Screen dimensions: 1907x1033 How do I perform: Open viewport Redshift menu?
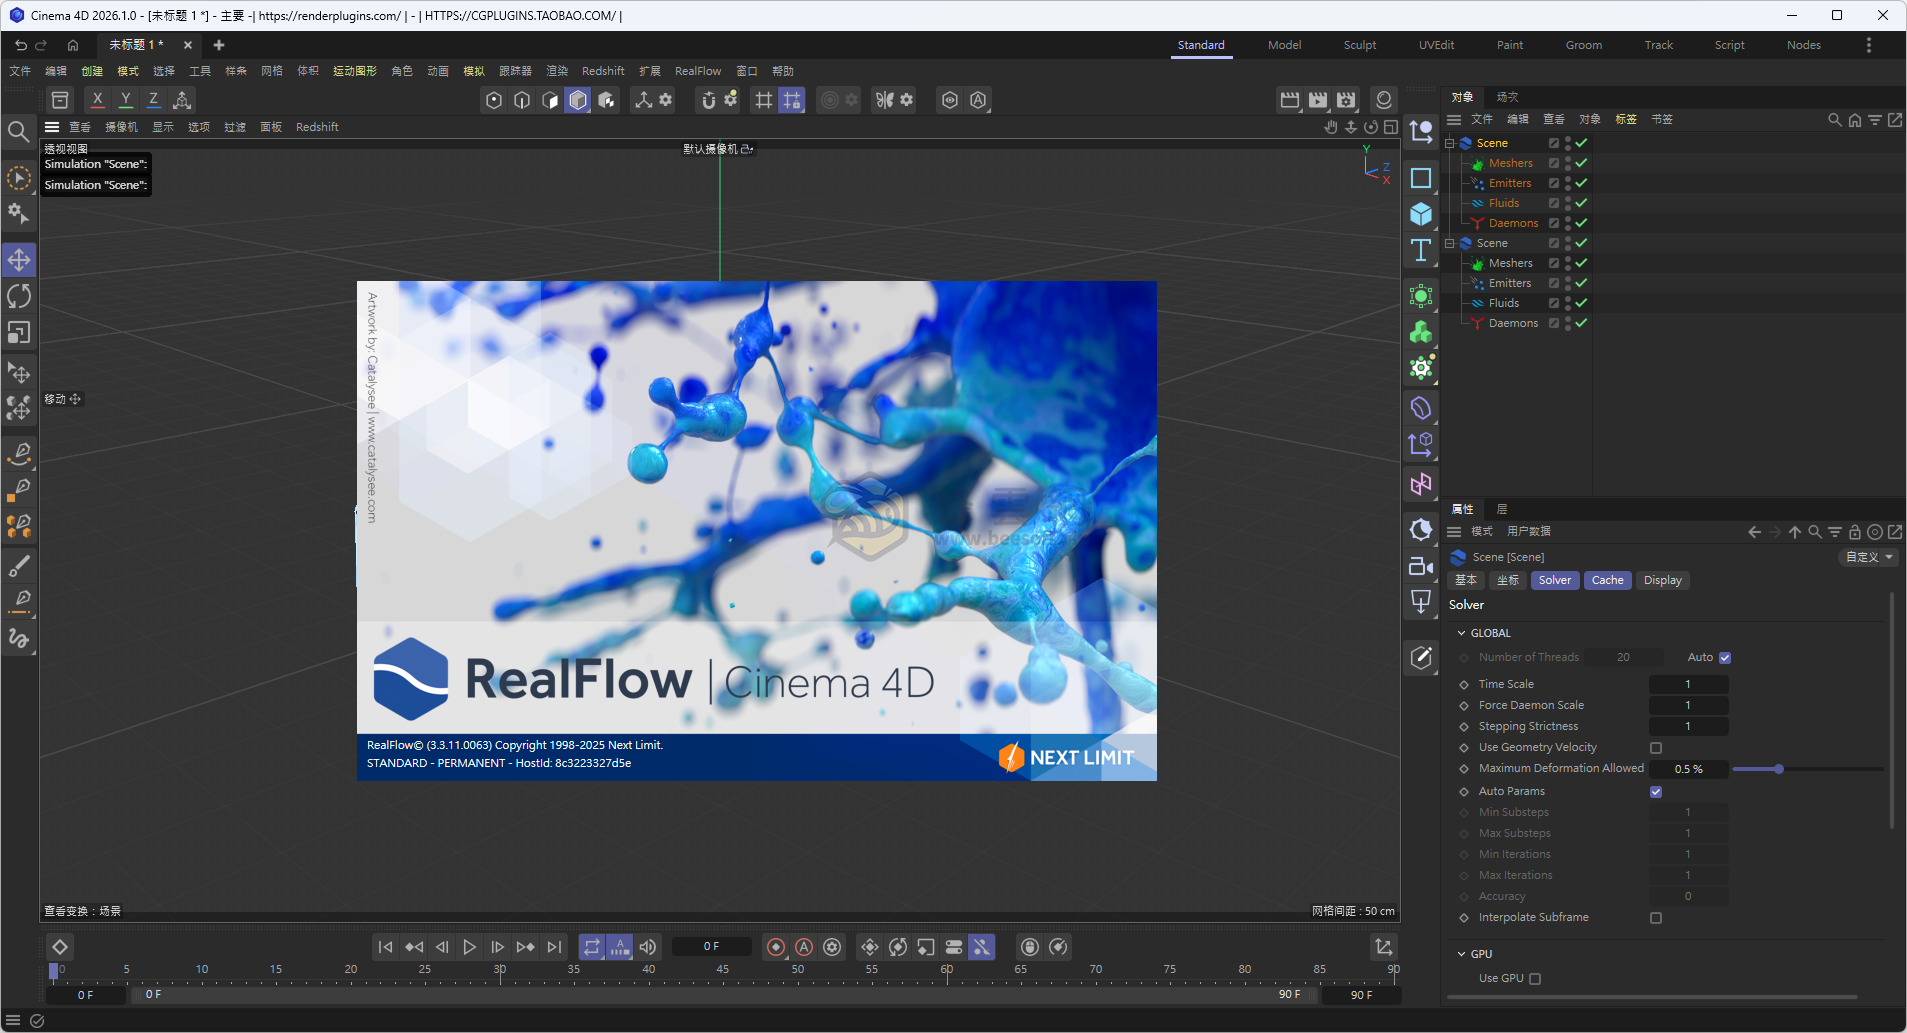coord(317,127)
